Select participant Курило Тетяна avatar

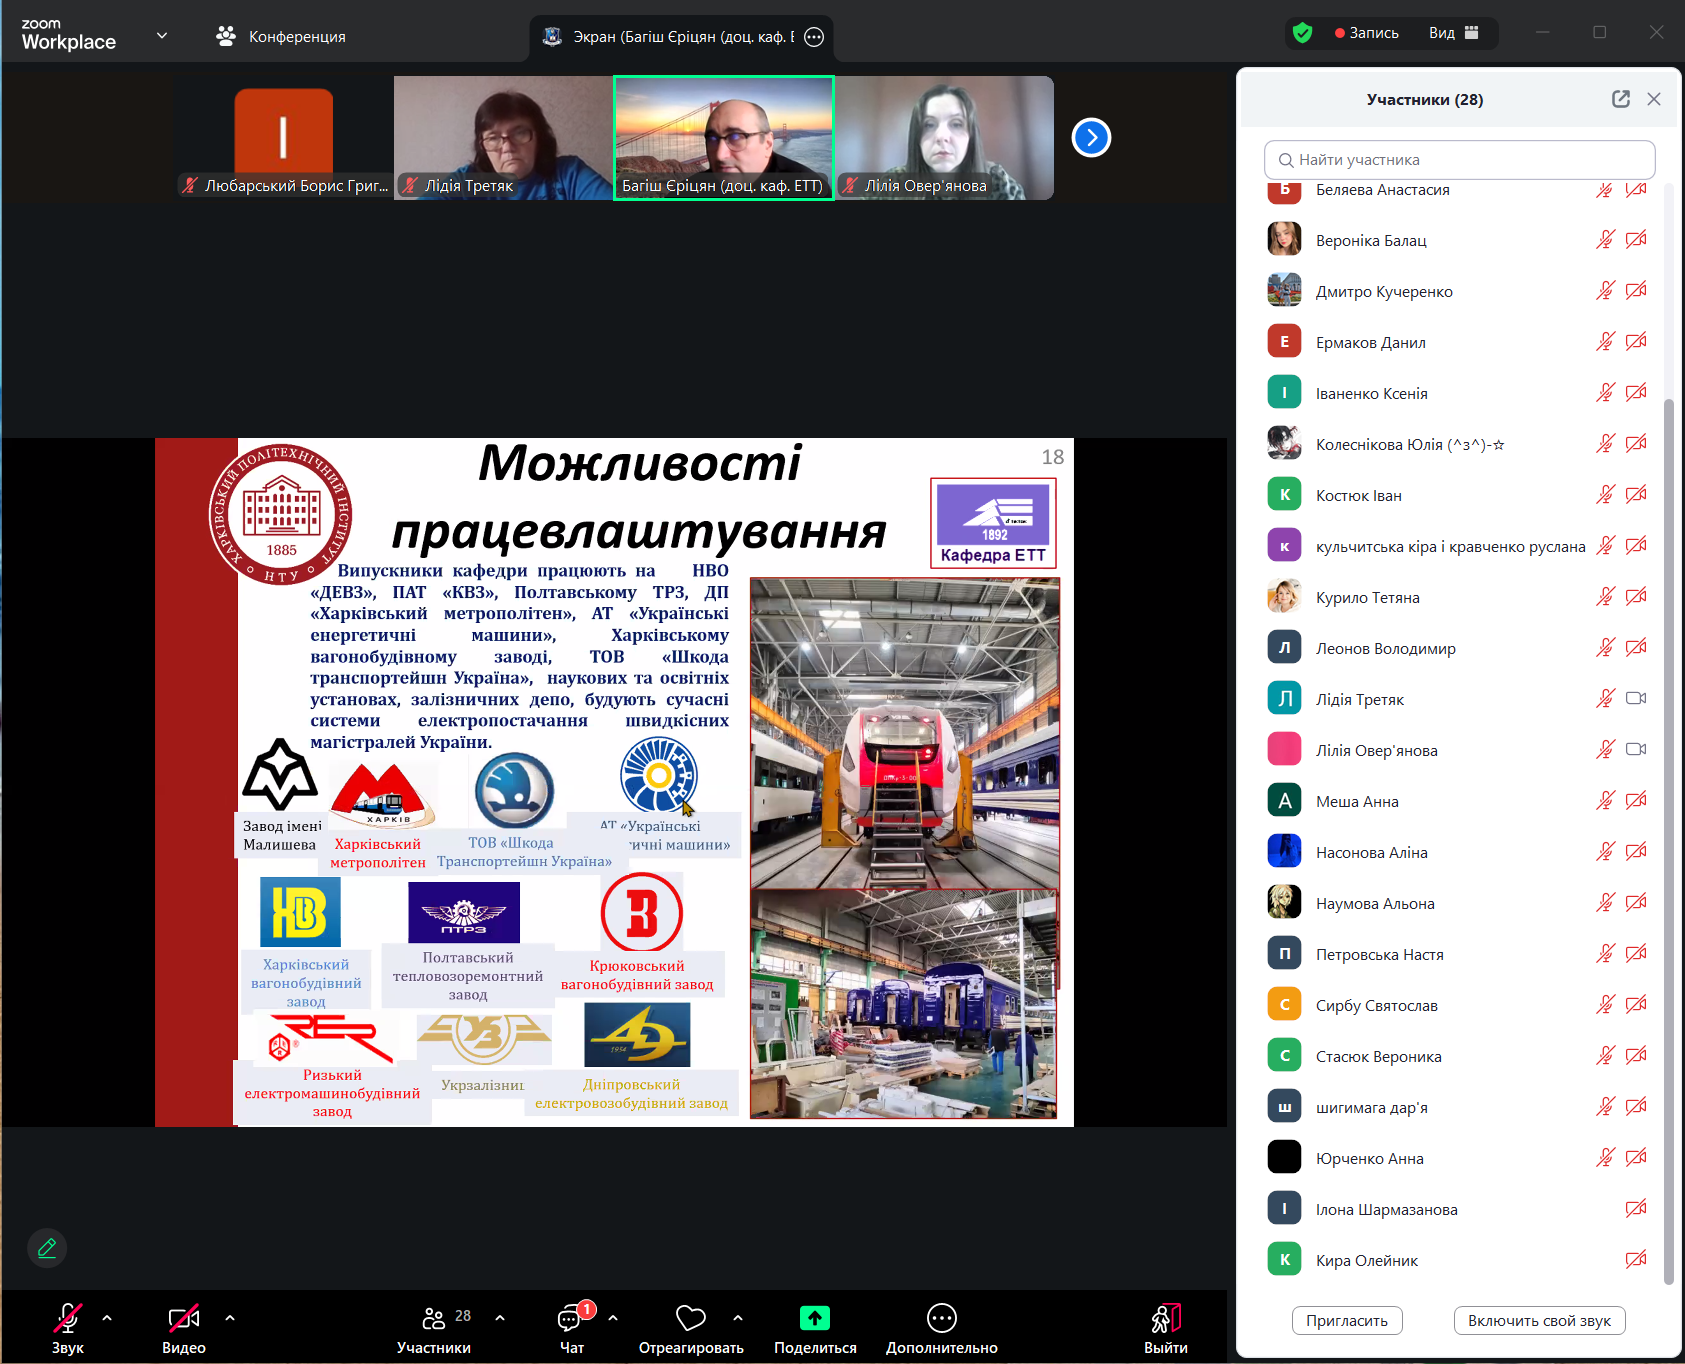[x=1284, y=597]
